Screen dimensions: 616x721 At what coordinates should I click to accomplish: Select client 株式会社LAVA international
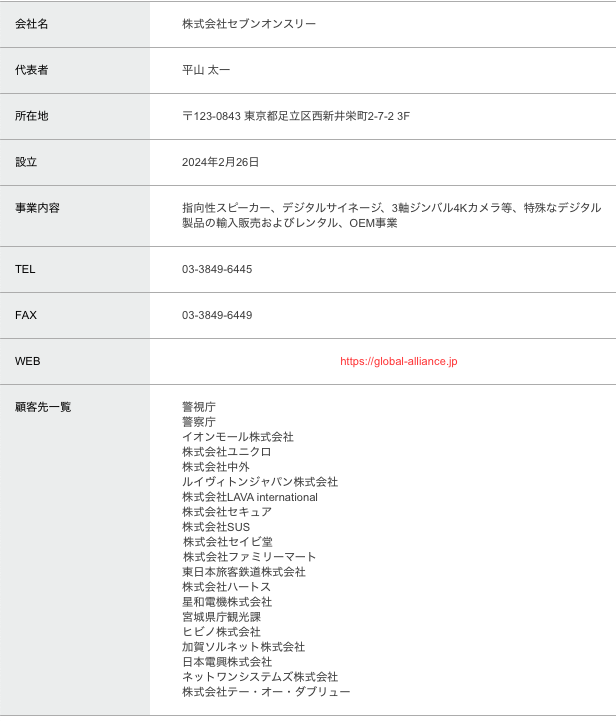pos(250,497)
